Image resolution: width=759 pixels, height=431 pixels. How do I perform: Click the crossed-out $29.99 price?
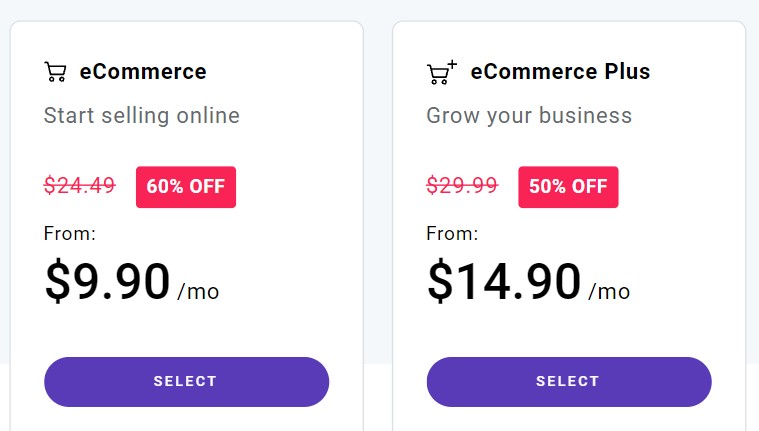(x=462, y=185)
